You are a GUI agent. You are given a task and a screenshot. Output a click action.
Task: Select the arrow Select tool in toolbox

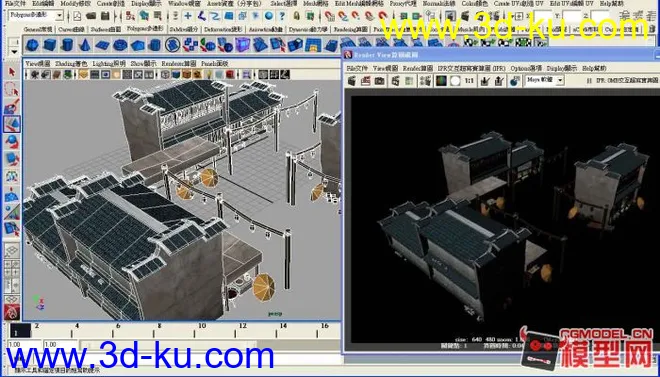pyautogui.click(x=12, y=72)
